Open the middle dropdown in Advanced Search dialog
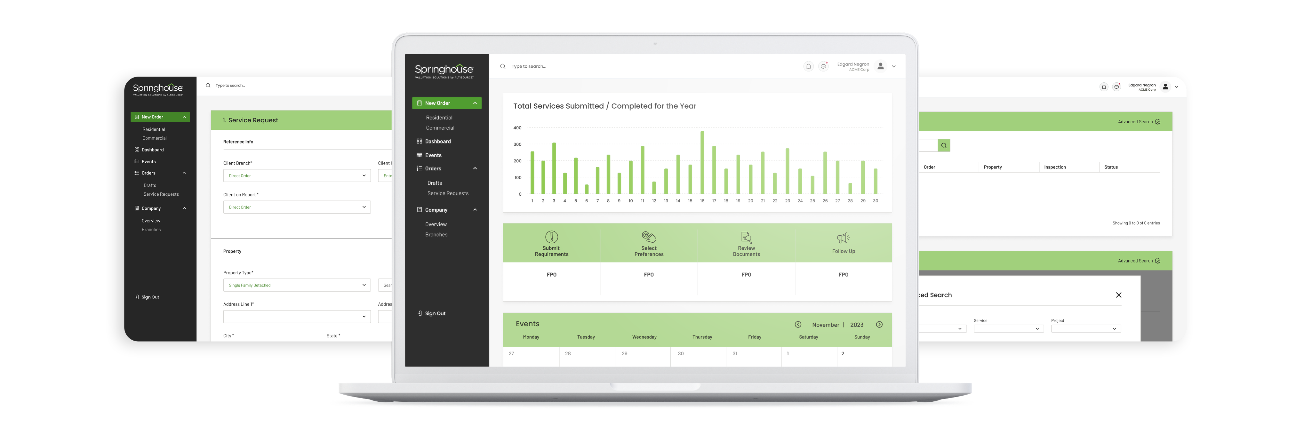This screenshot has width=1314, height=437. tap(1008, 328)
